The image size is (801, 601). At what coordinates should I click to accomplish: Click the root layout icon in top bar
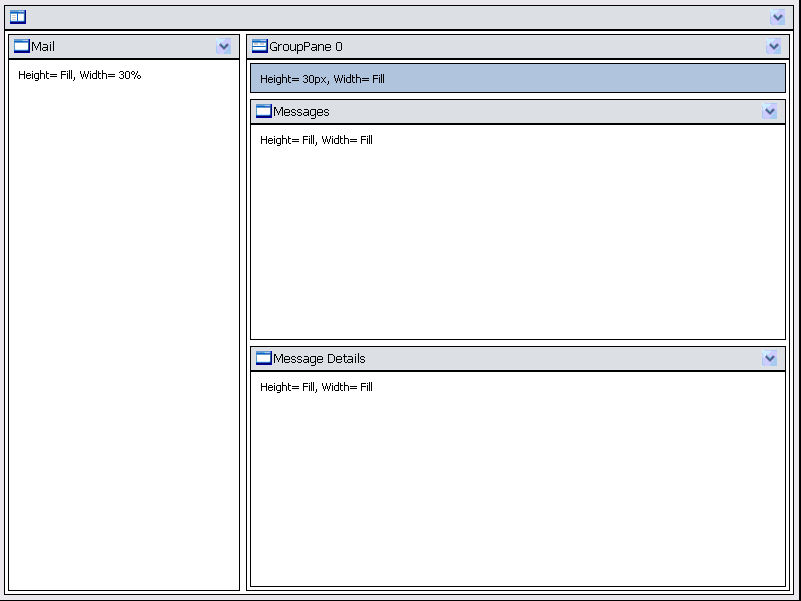tap(18, 17)
